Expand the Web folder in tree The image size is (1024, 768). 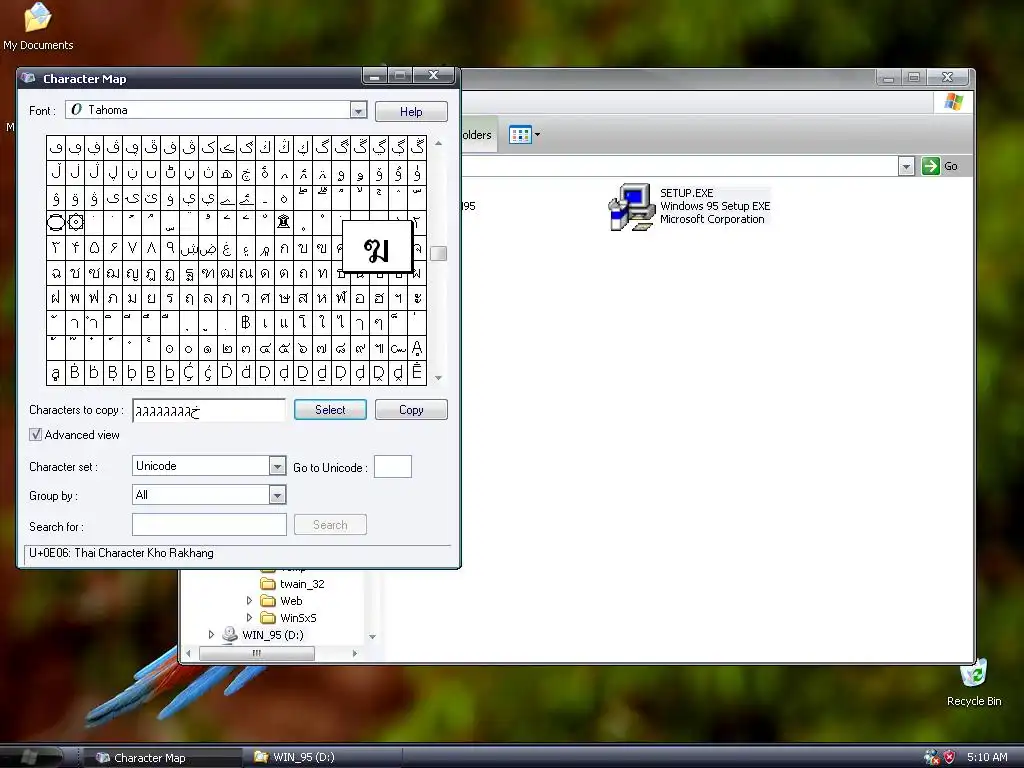click(249, 601)
